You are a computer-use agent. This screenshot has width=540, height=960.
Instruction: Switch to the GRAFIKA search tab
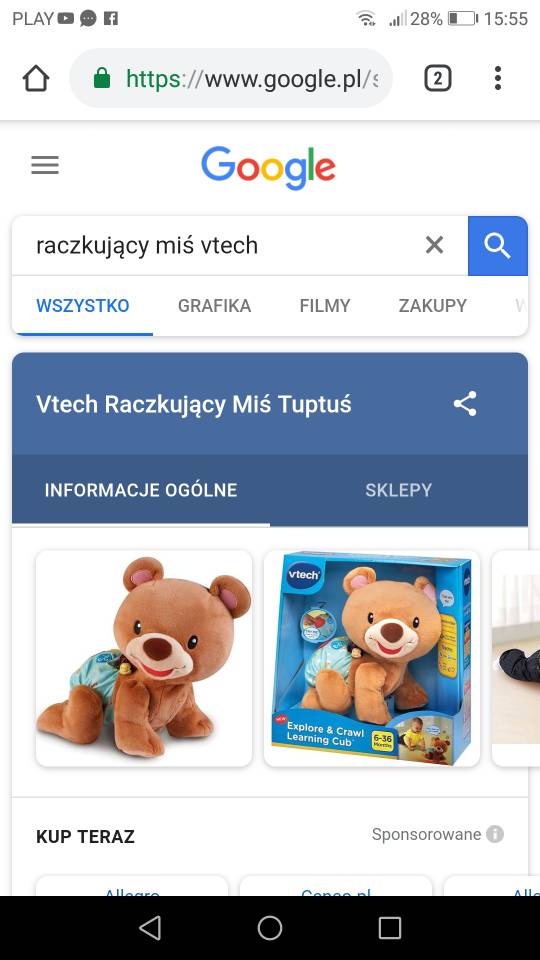point(214,306)
